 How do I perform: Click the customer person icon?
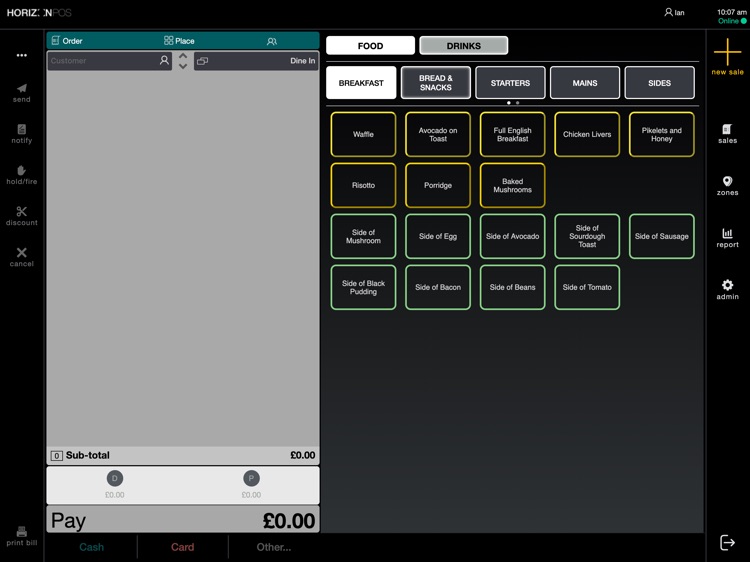pos(164,60)
